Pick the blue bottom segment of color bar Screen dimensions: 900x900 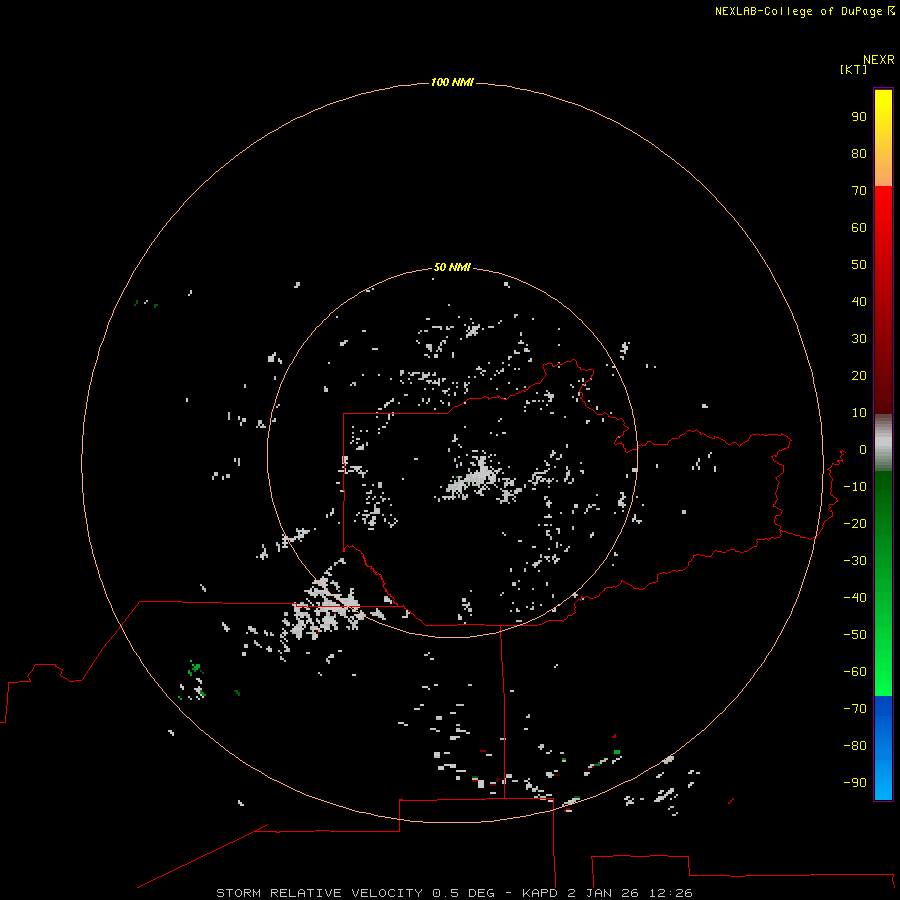point(883,748)
